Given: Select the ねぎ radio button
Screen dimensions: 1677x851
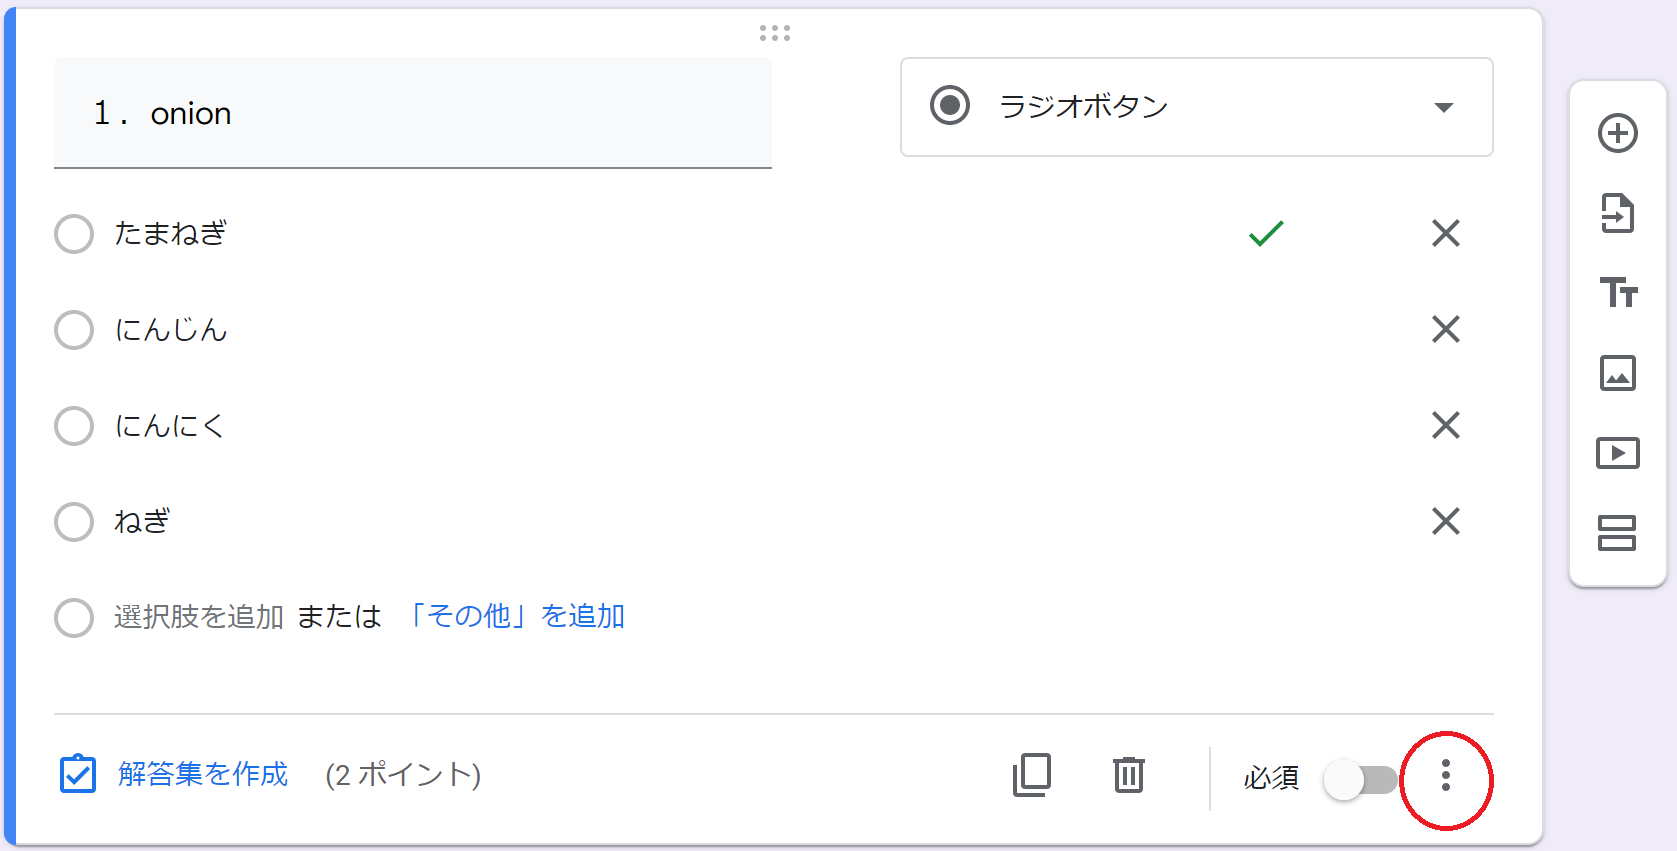Looking at the screenshot, I should tap(74, 522).
